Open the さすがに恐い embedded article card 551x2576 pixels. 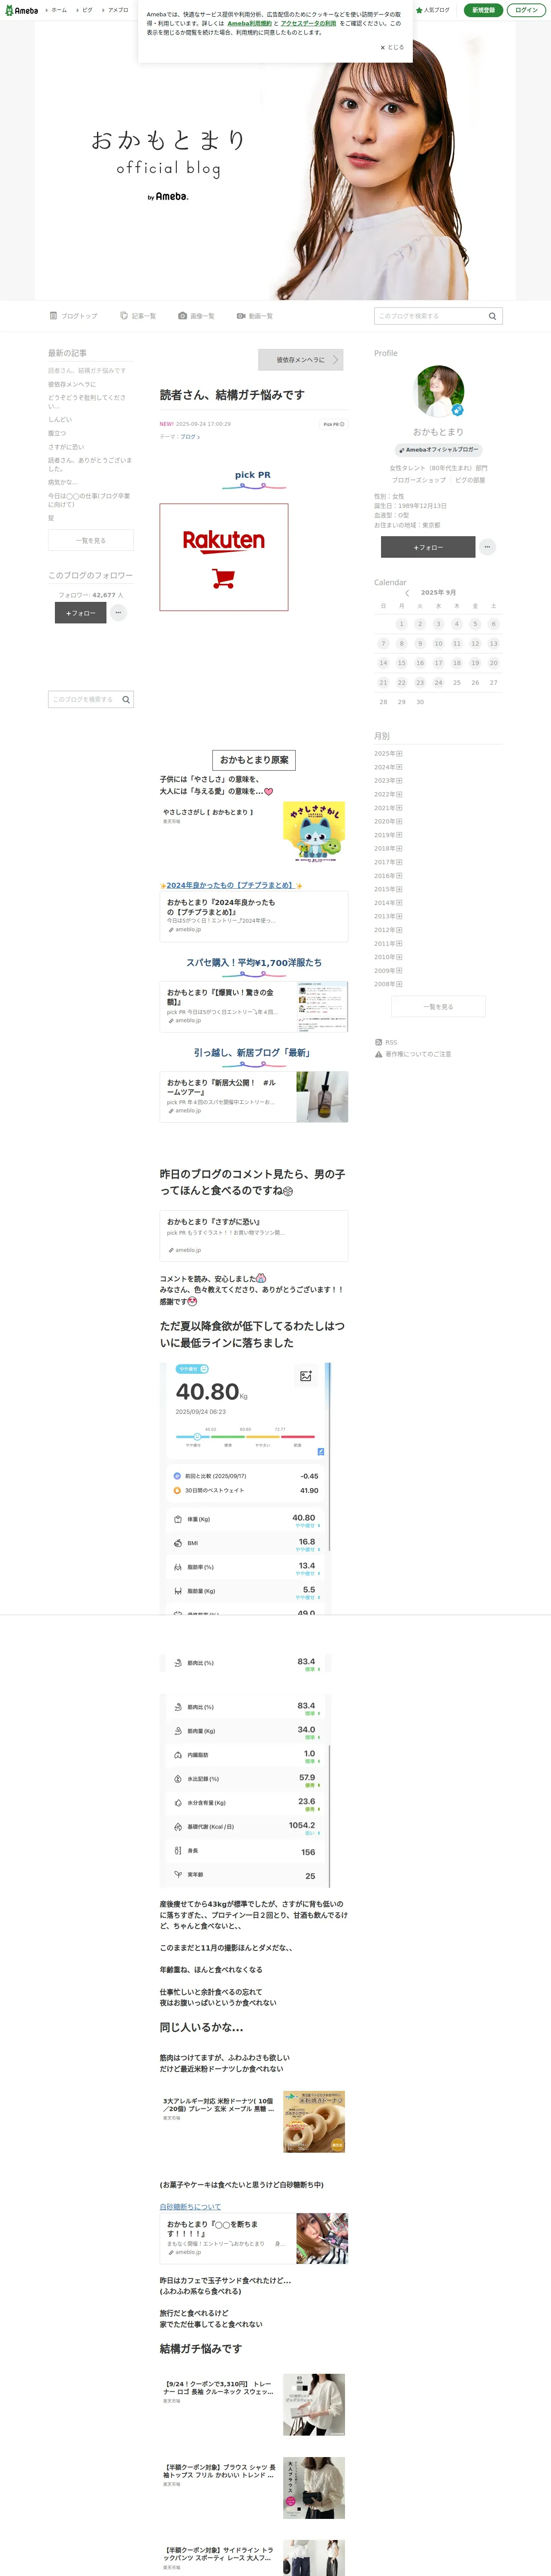254,1236
